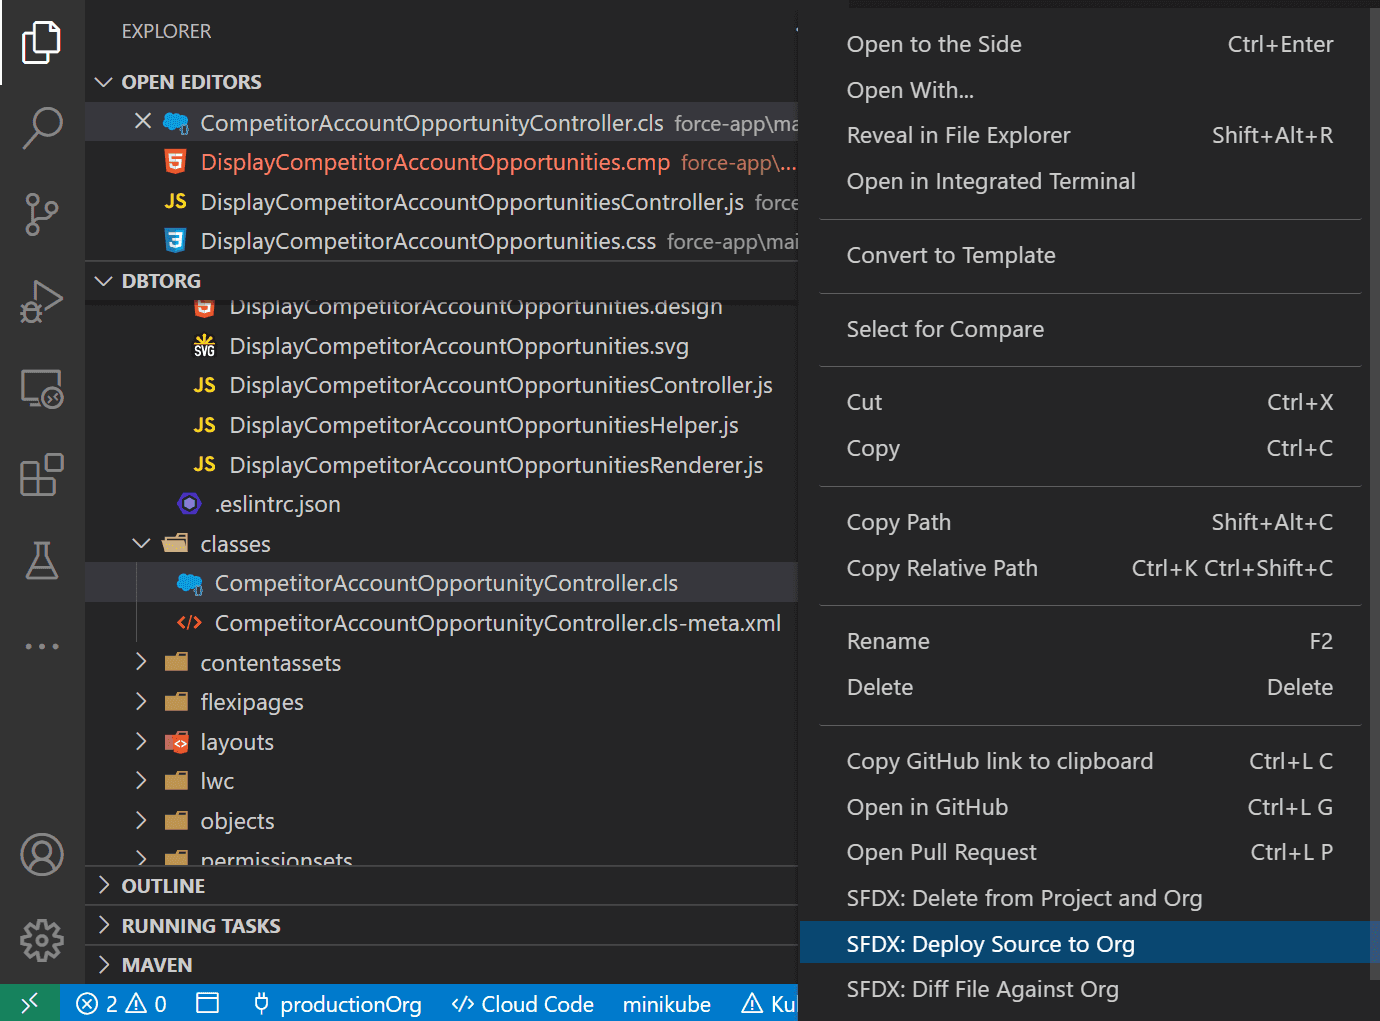Open the Source Control view icon
The width and height of the screenshot is (1380, 1021).
tap(42, 214)
